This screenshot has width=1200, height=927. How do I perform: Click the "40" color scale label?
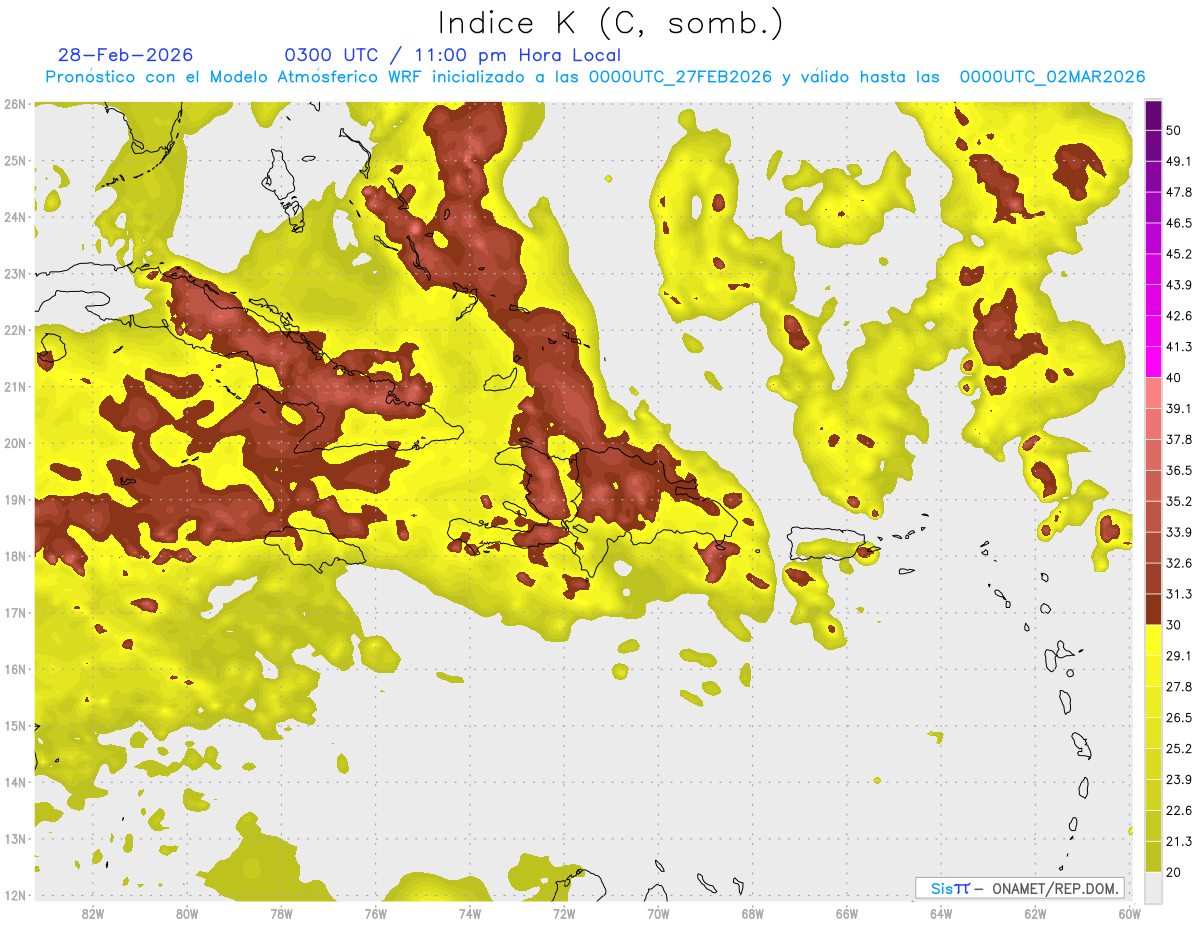pos(1175,377)
